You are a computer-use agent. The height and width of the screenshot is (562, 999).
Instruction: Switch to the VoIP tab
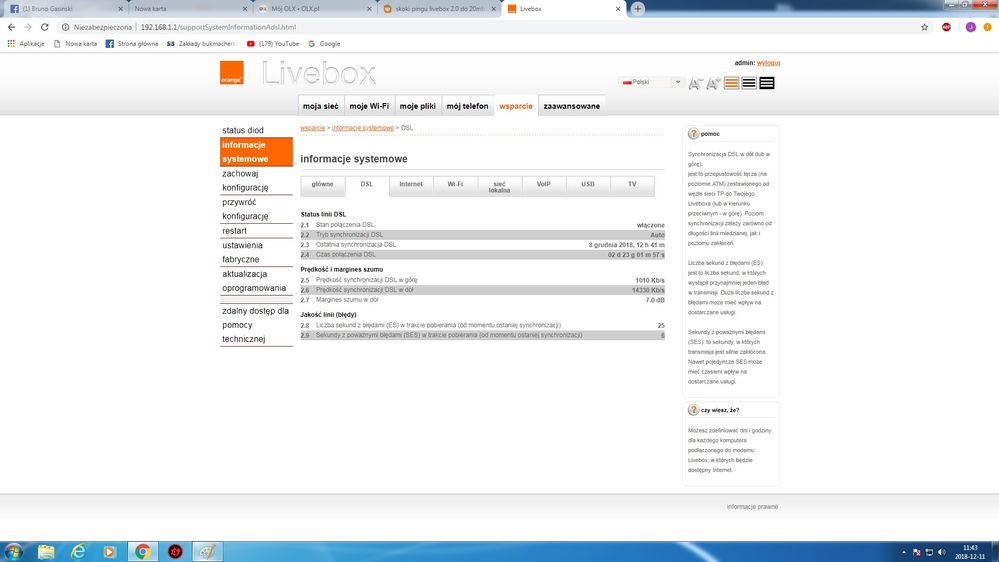tap(543, 185)
